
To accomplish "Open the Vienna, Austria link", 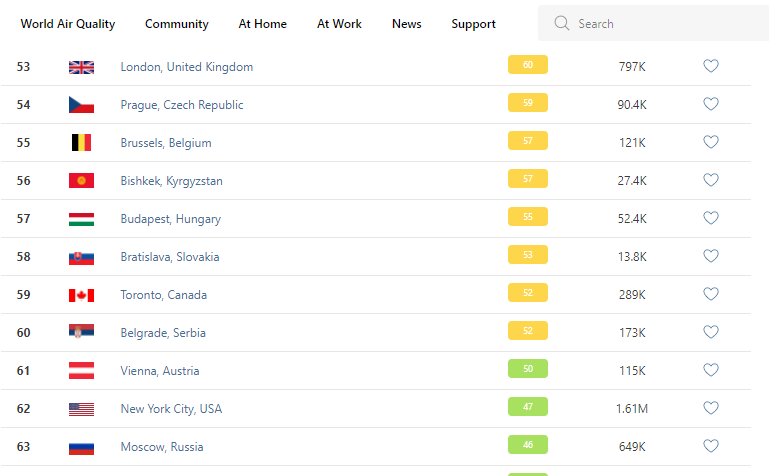I will point(160,371).
